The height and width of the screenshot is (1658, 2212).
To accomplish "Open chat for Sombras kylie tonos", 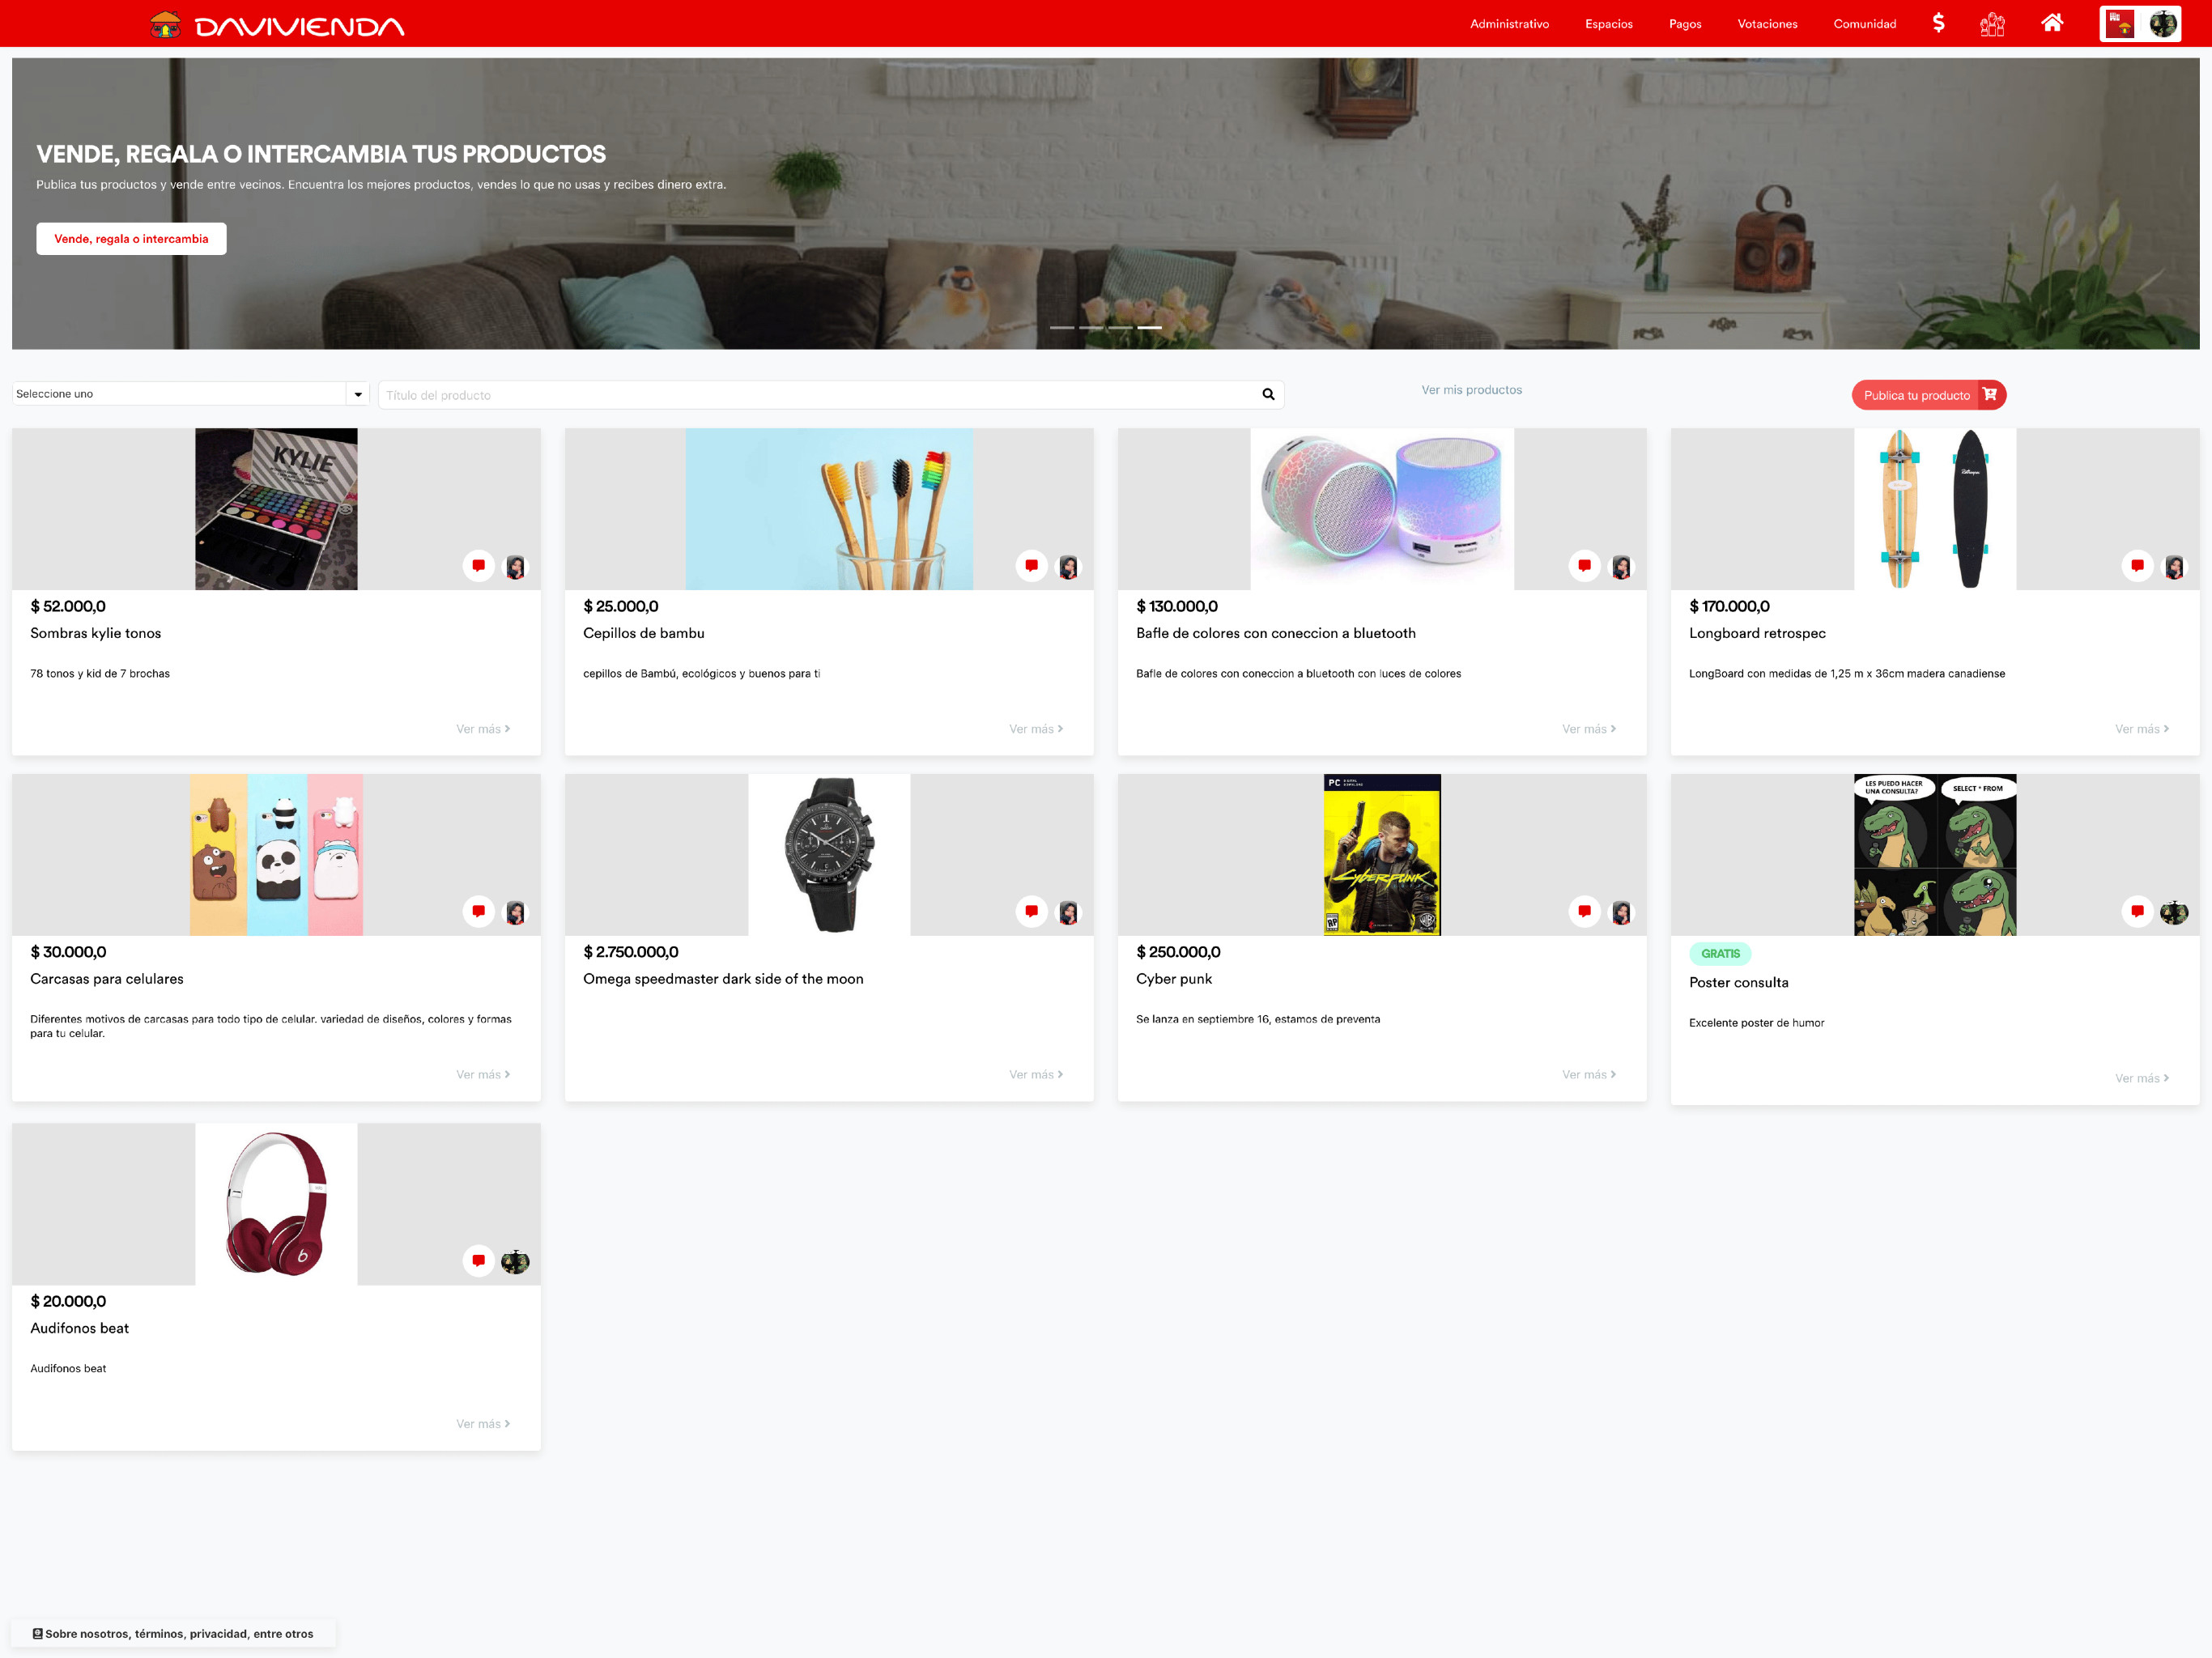I will 479,566.
